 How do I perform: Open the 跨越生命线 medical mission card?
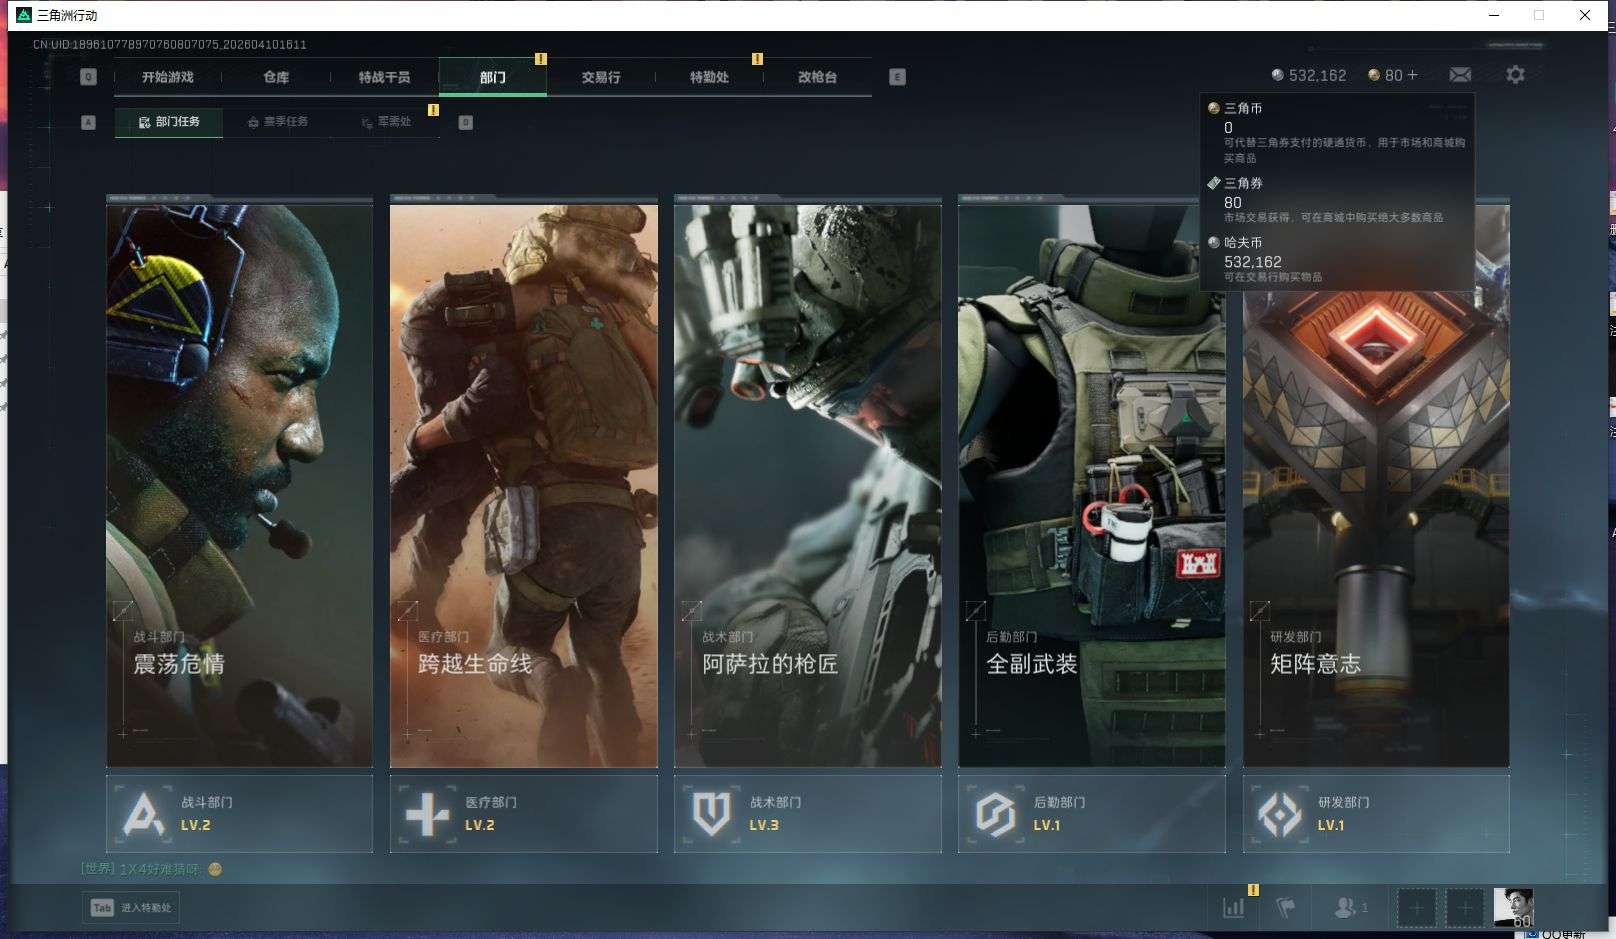tap(524, 485)
